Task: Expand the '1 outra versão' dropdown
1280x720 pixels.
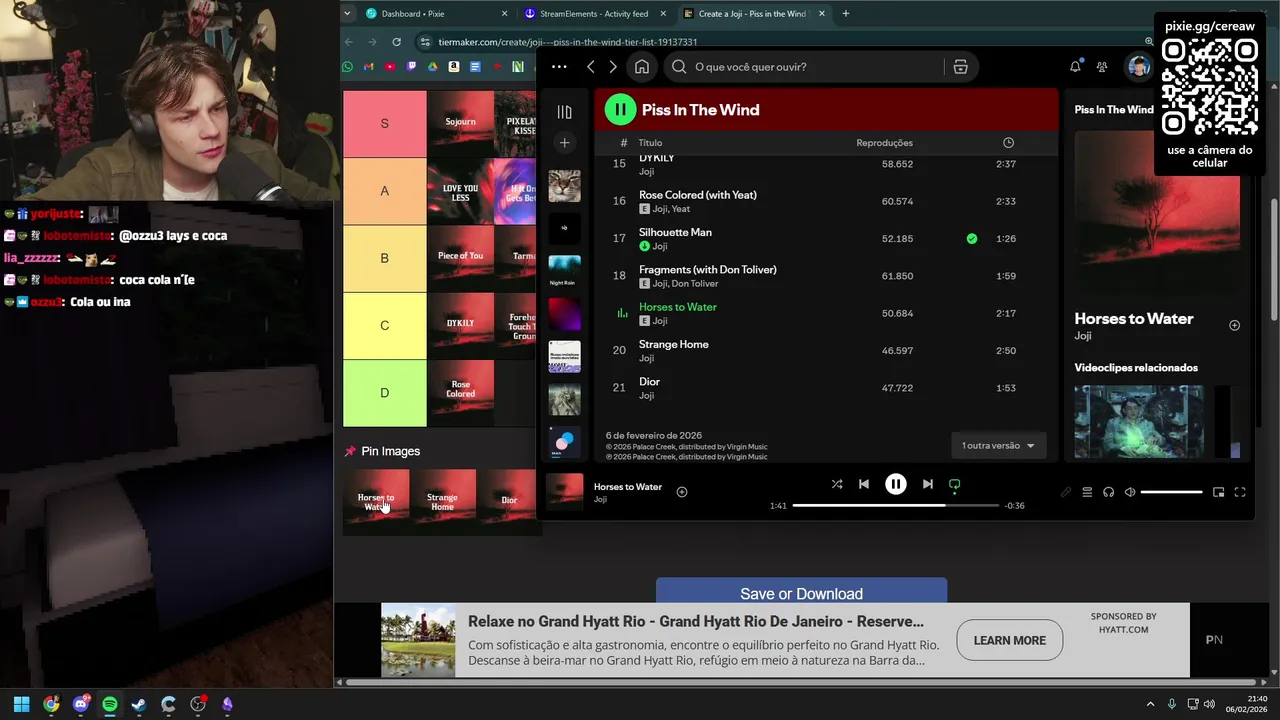Action: [998, 446]
